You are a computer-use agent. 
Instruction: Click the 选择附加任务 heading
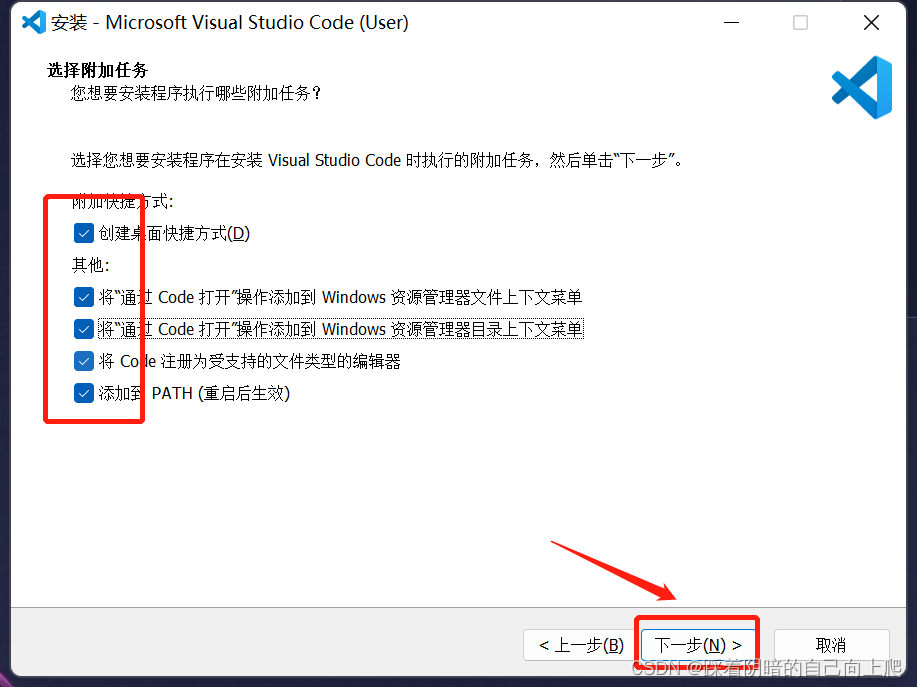point(98,70)
